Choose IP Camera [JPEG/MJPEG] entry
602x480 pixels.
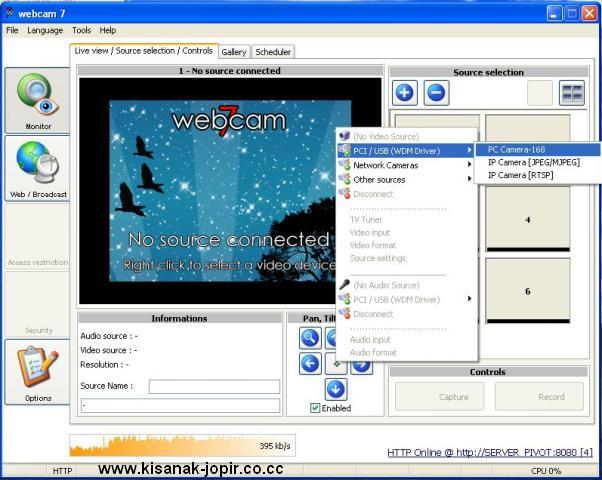click(x=538, y=162)
